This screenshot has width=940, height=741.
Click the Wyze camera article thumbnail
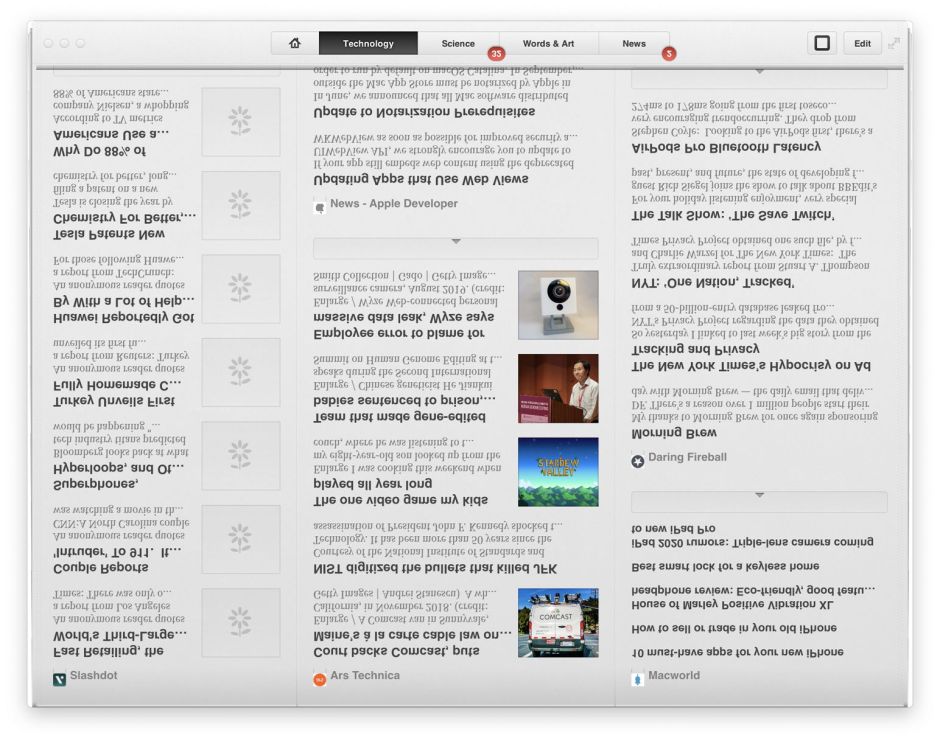[x=558, y=305]
